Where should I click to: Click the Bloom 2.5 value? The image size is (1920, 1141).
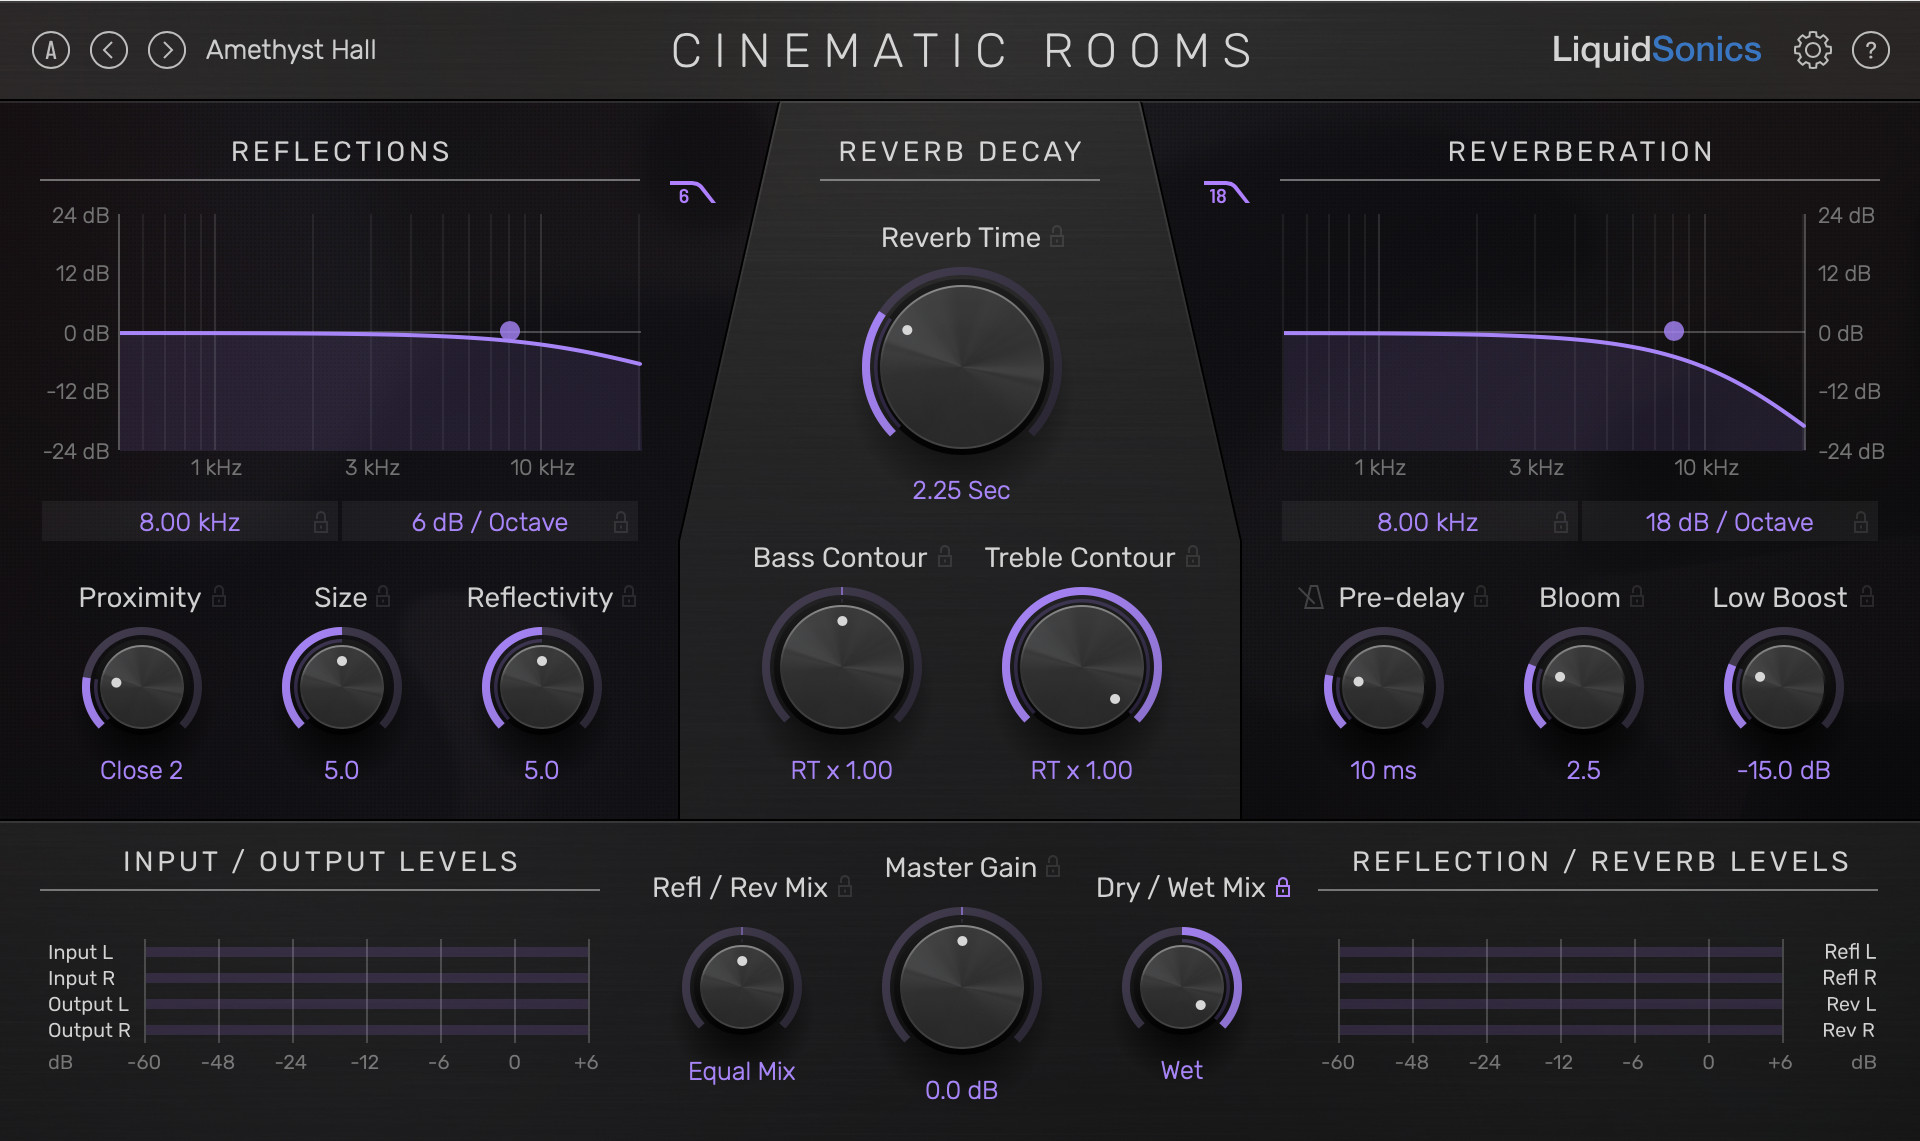point(1583,770)
